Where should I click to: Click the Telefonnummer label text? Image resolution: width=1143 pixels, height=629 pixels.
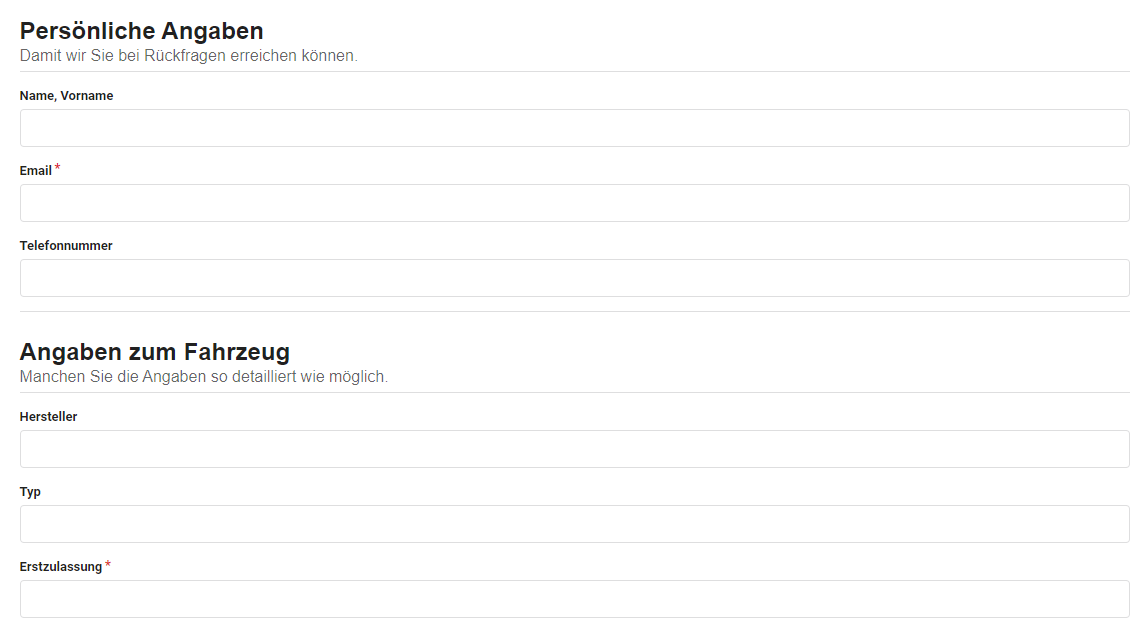pyautogui.click(x=66, y=246)
